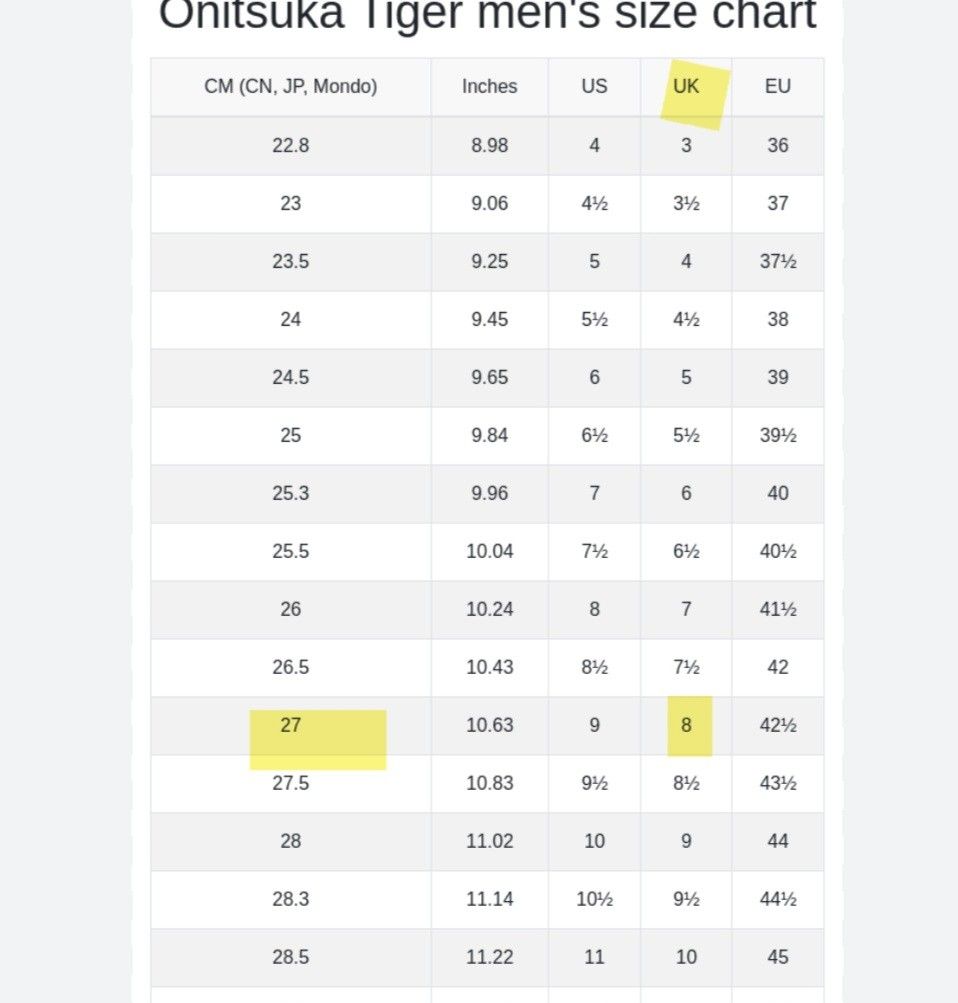Viewport: 958px width, 1003px height.
Task: Click the highlighted UK column header
Action: pyautogui.click(x=686, y=86)
